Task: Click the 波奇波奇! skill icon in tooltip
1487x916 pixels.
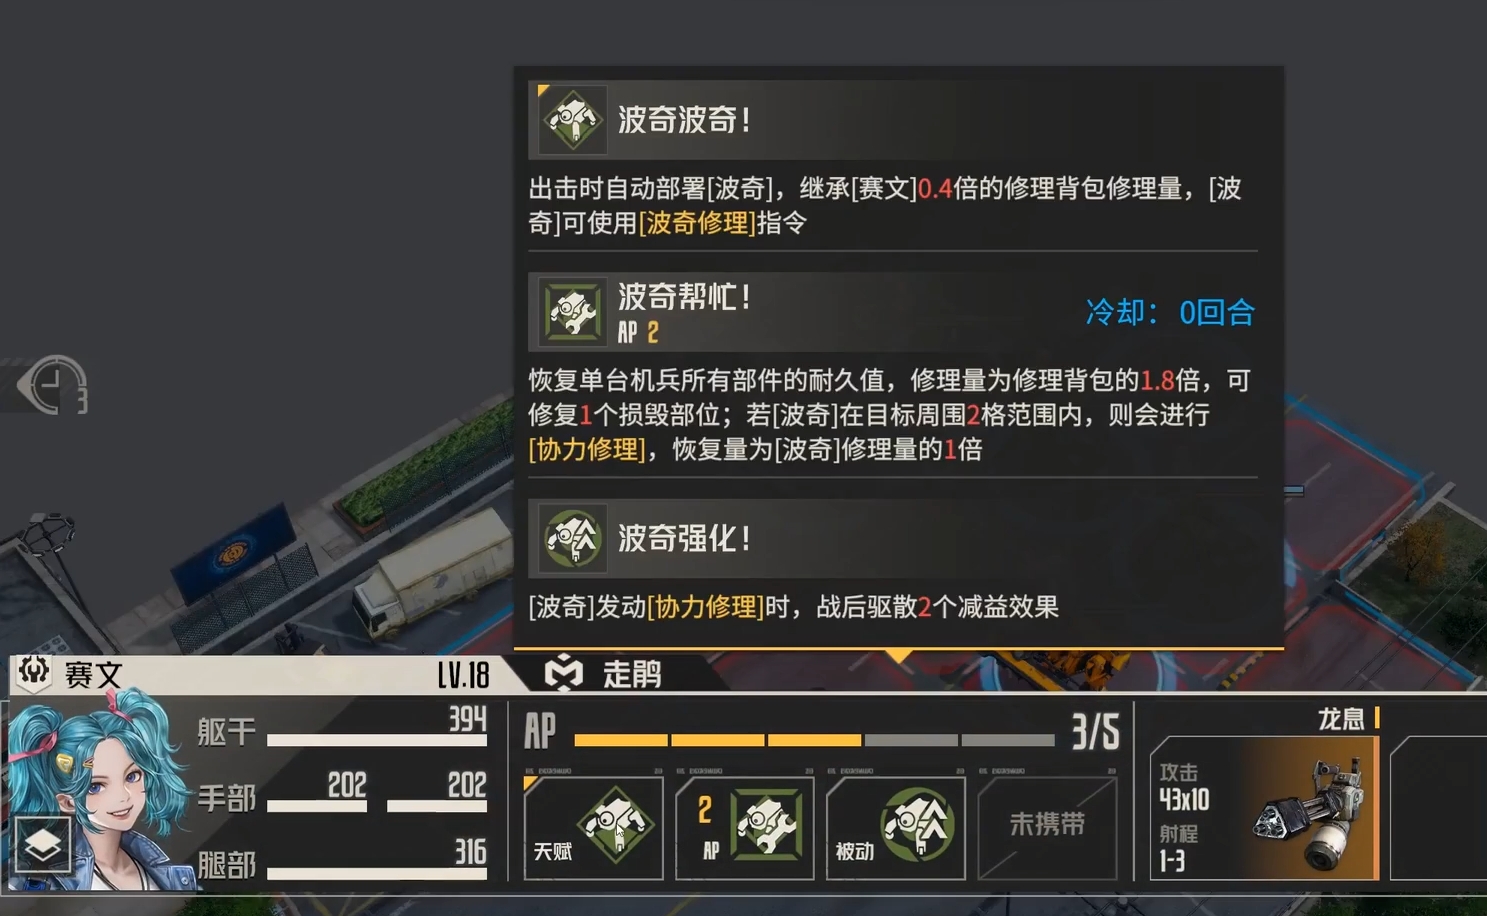Action: 573,120
